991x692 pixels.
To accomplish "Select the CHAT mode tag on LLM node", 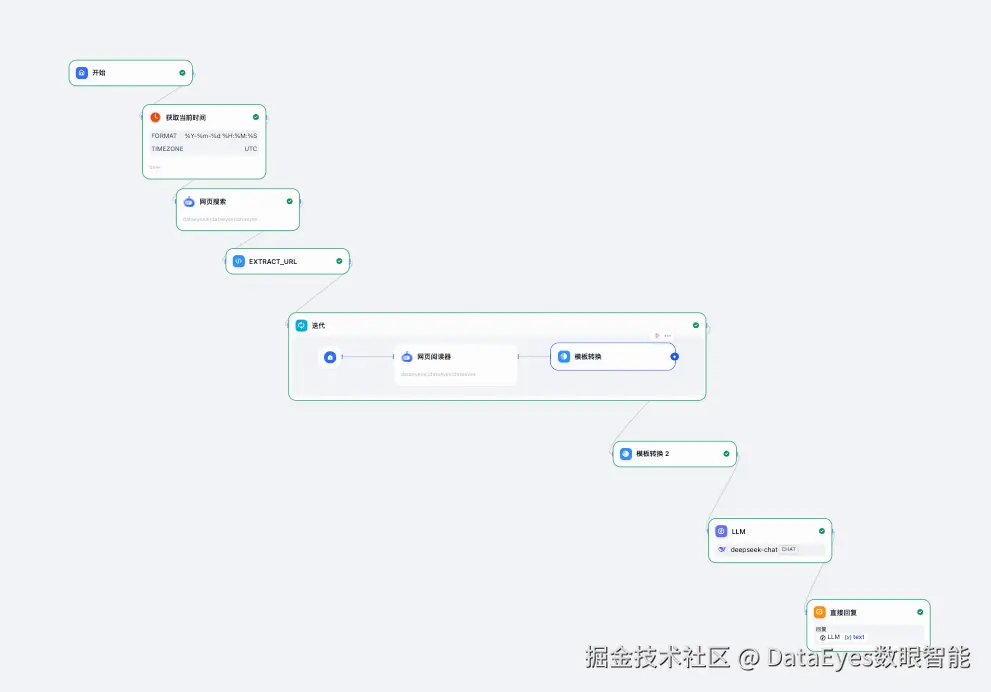I will point(789,549).
